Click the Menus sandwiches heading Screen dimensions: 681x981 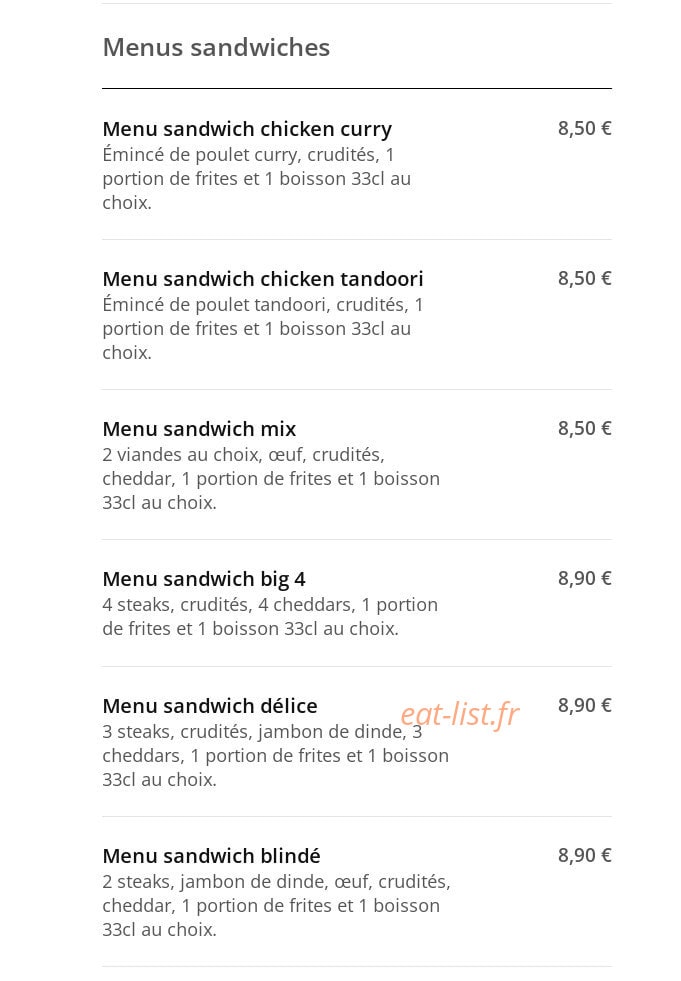(216, 48)
